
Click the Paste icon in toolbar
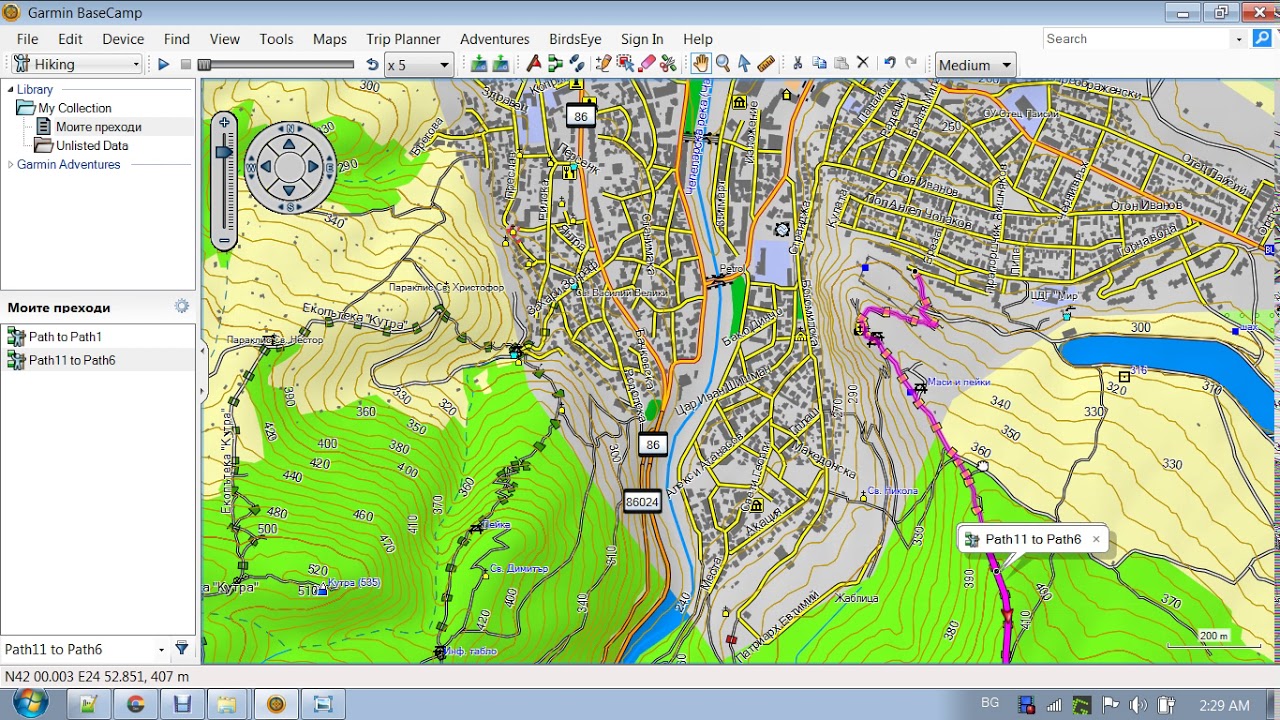click(x=841, y=64)
